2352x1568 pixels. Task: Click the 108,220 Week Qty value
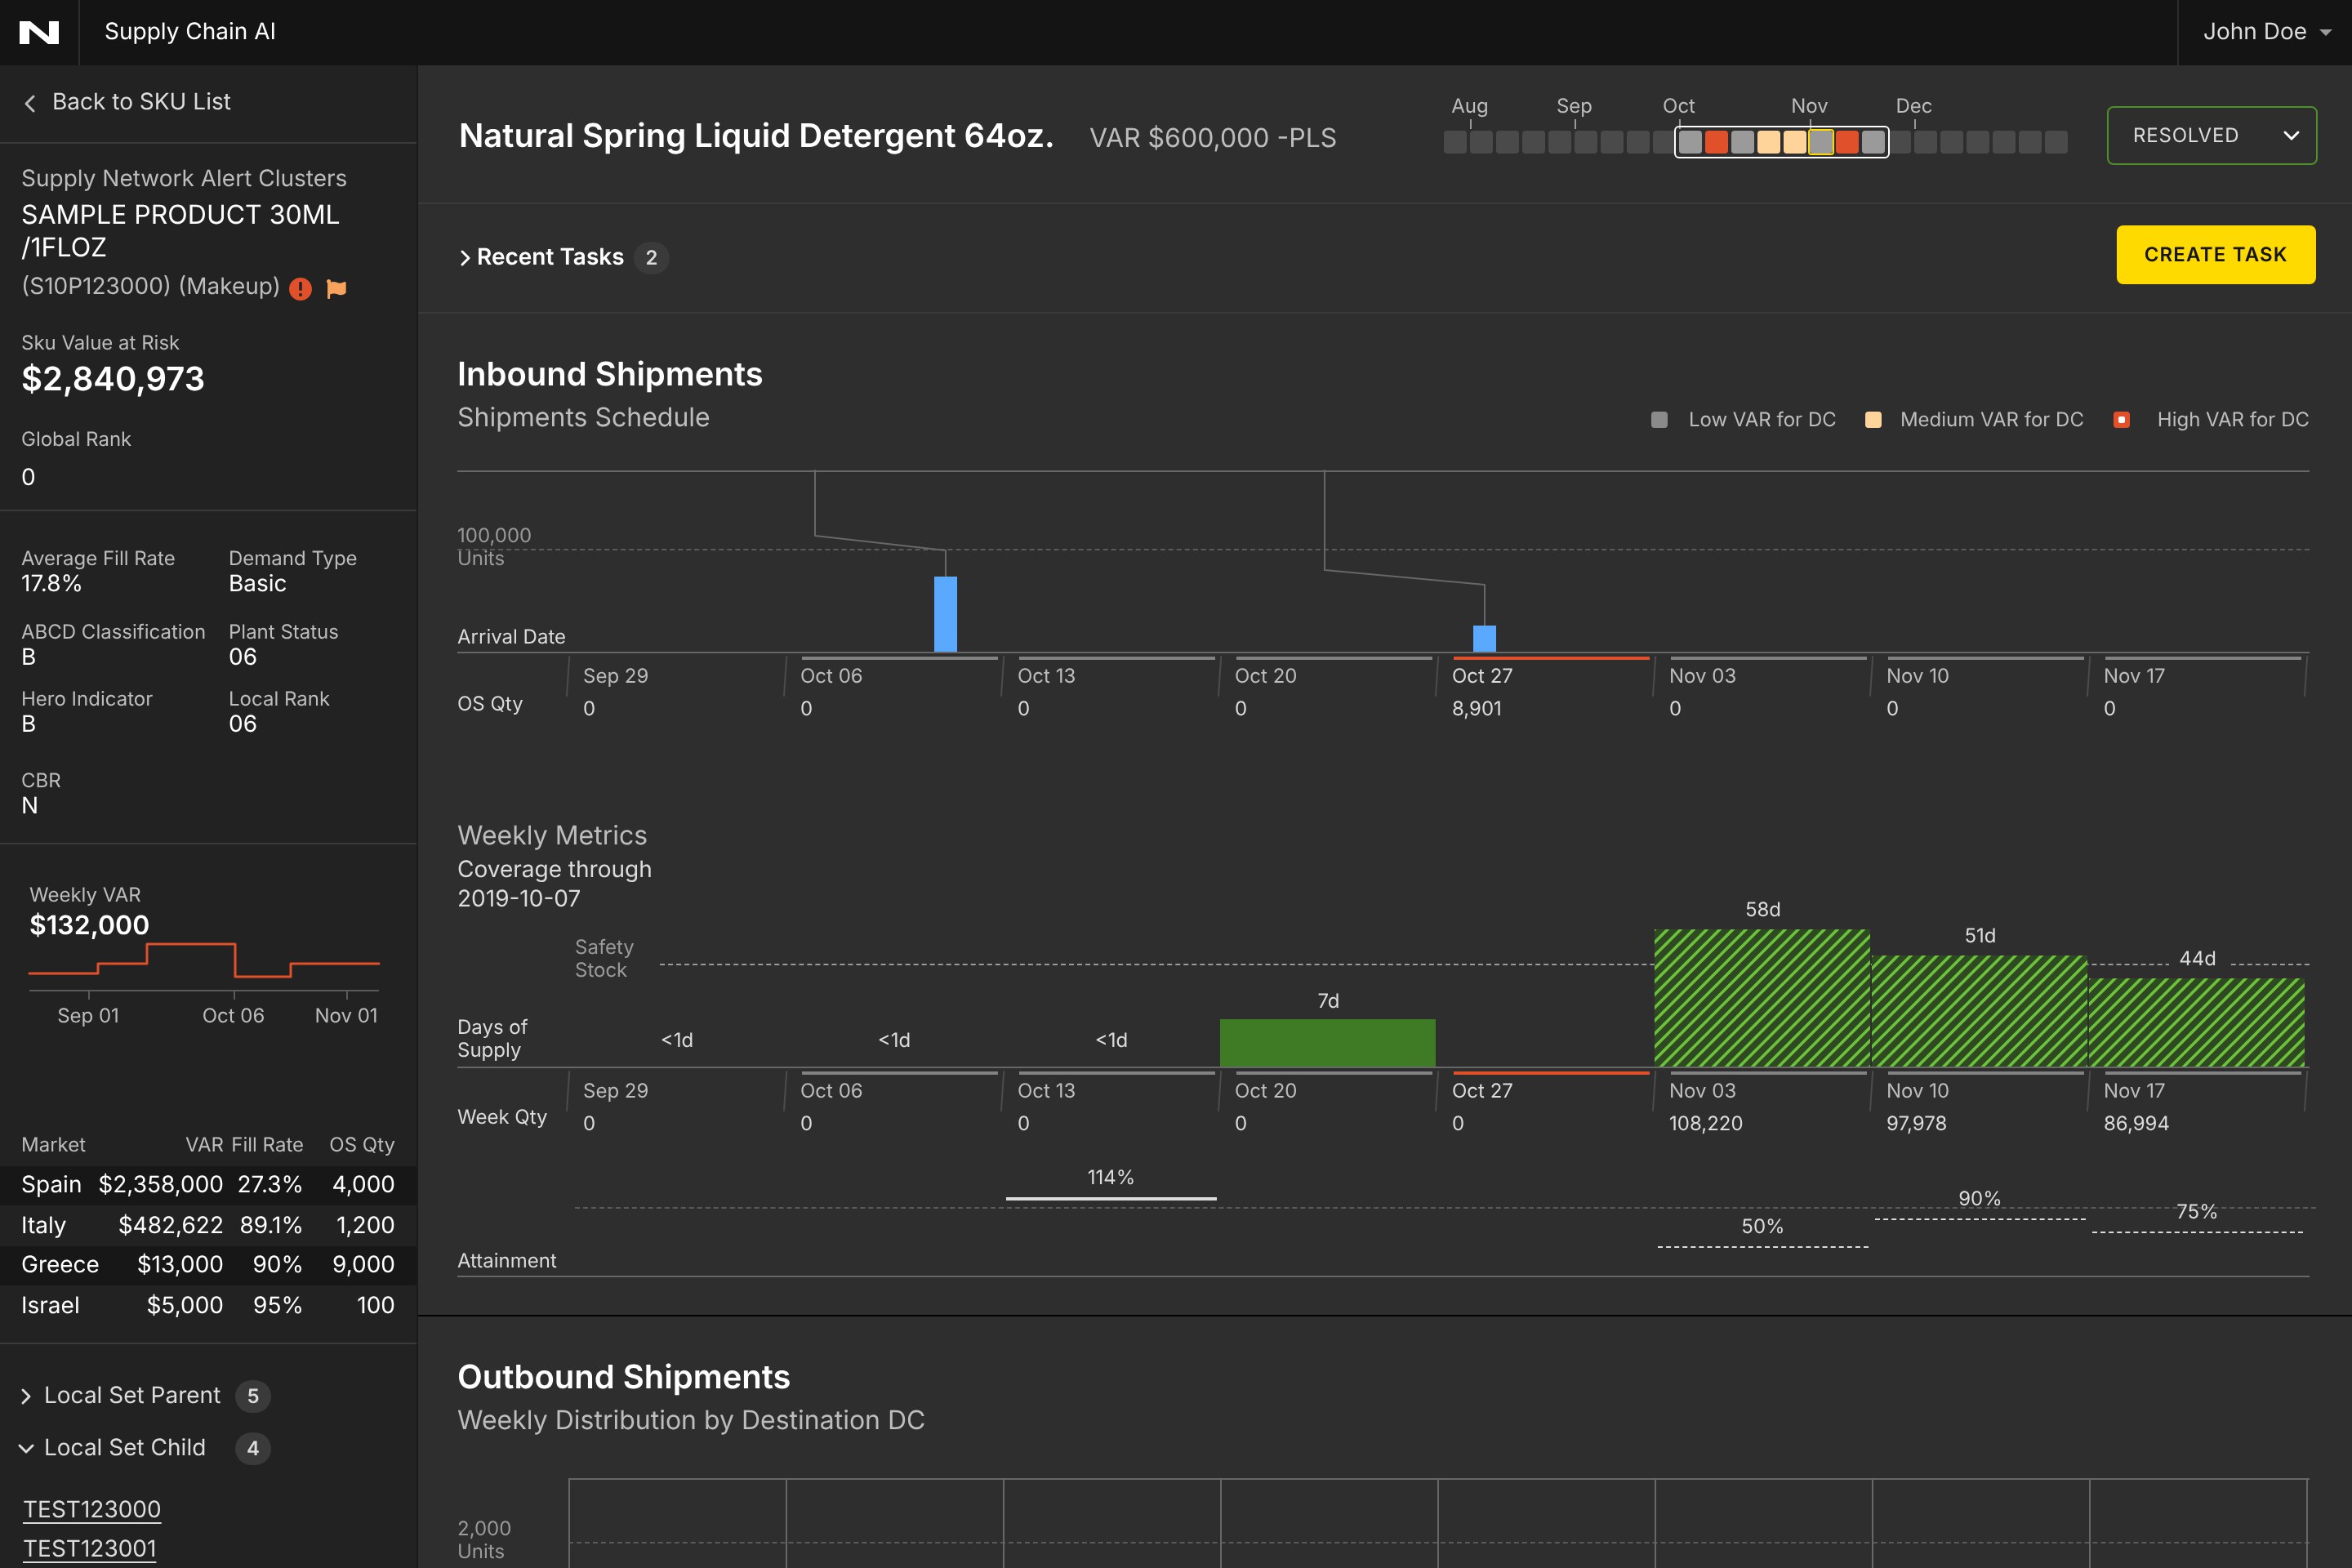pos(1705,1123)
